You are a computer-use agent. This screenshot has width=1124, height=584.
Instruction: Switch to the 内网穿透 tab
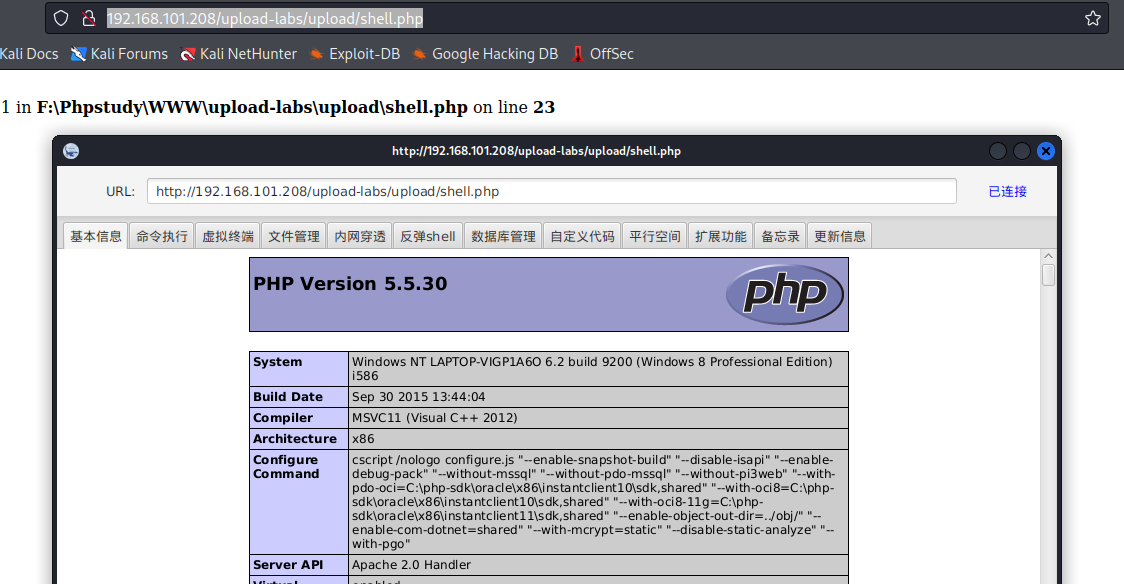[359, 236]
